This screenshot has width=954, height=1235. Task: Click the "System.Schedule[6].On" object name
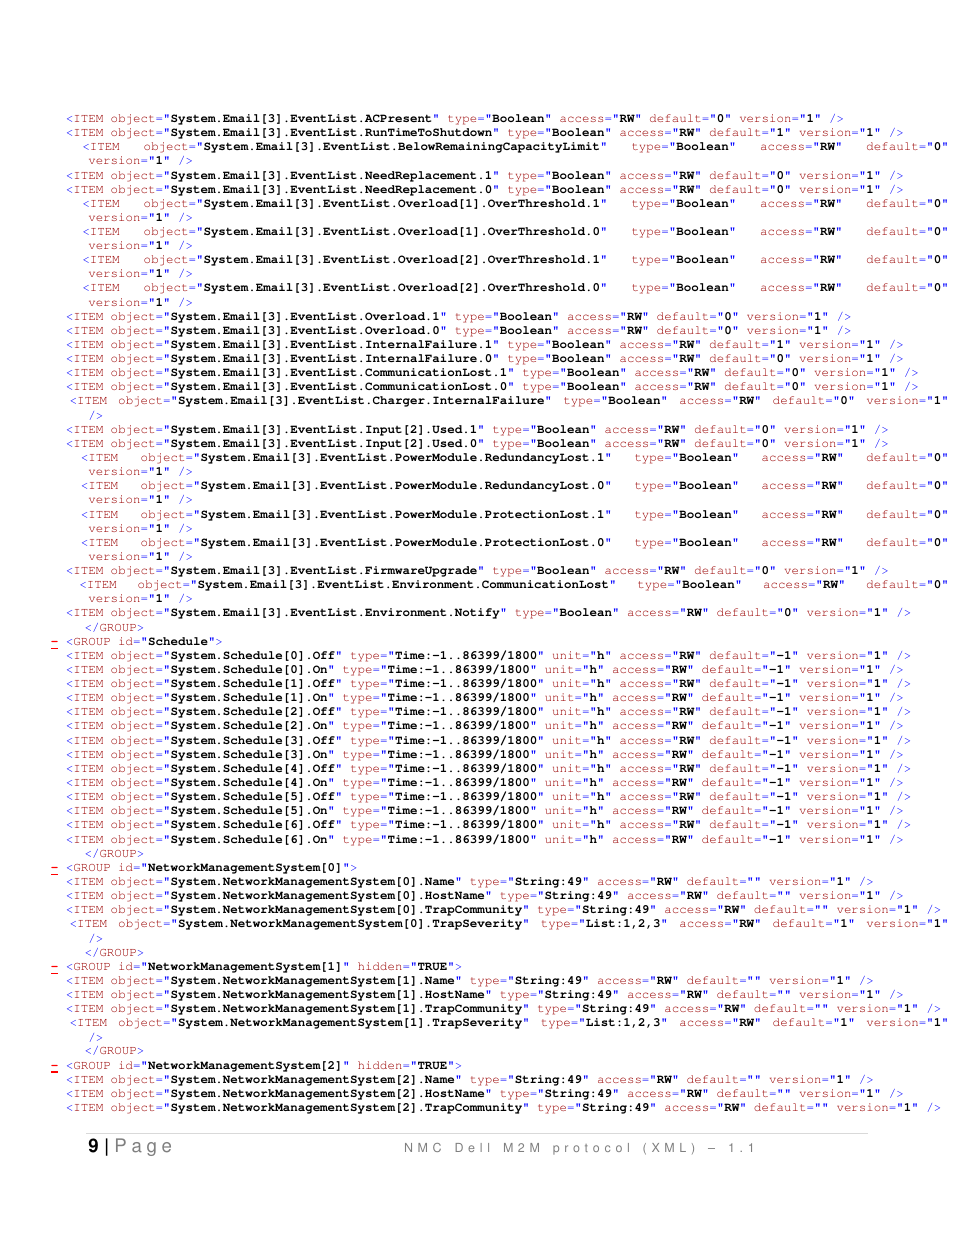(250, 839)
